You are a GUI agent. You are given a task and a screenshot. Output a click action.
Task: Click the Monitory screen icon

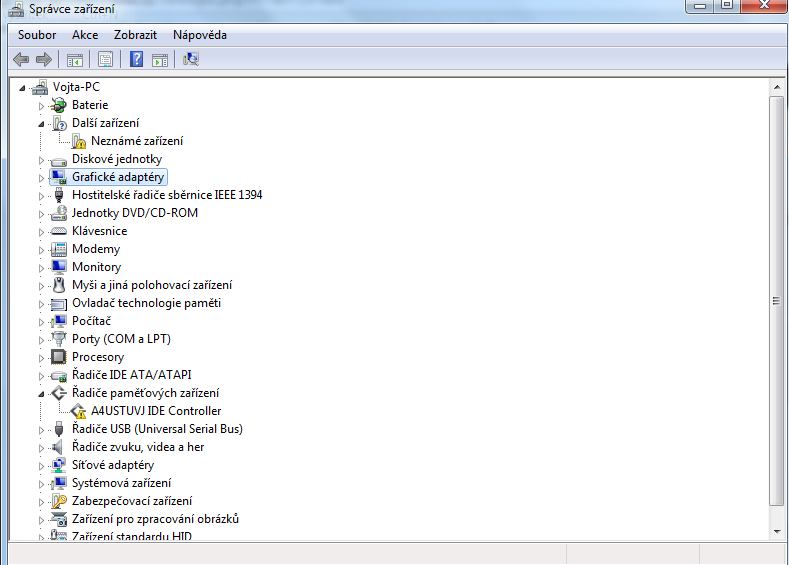[59, 267]
